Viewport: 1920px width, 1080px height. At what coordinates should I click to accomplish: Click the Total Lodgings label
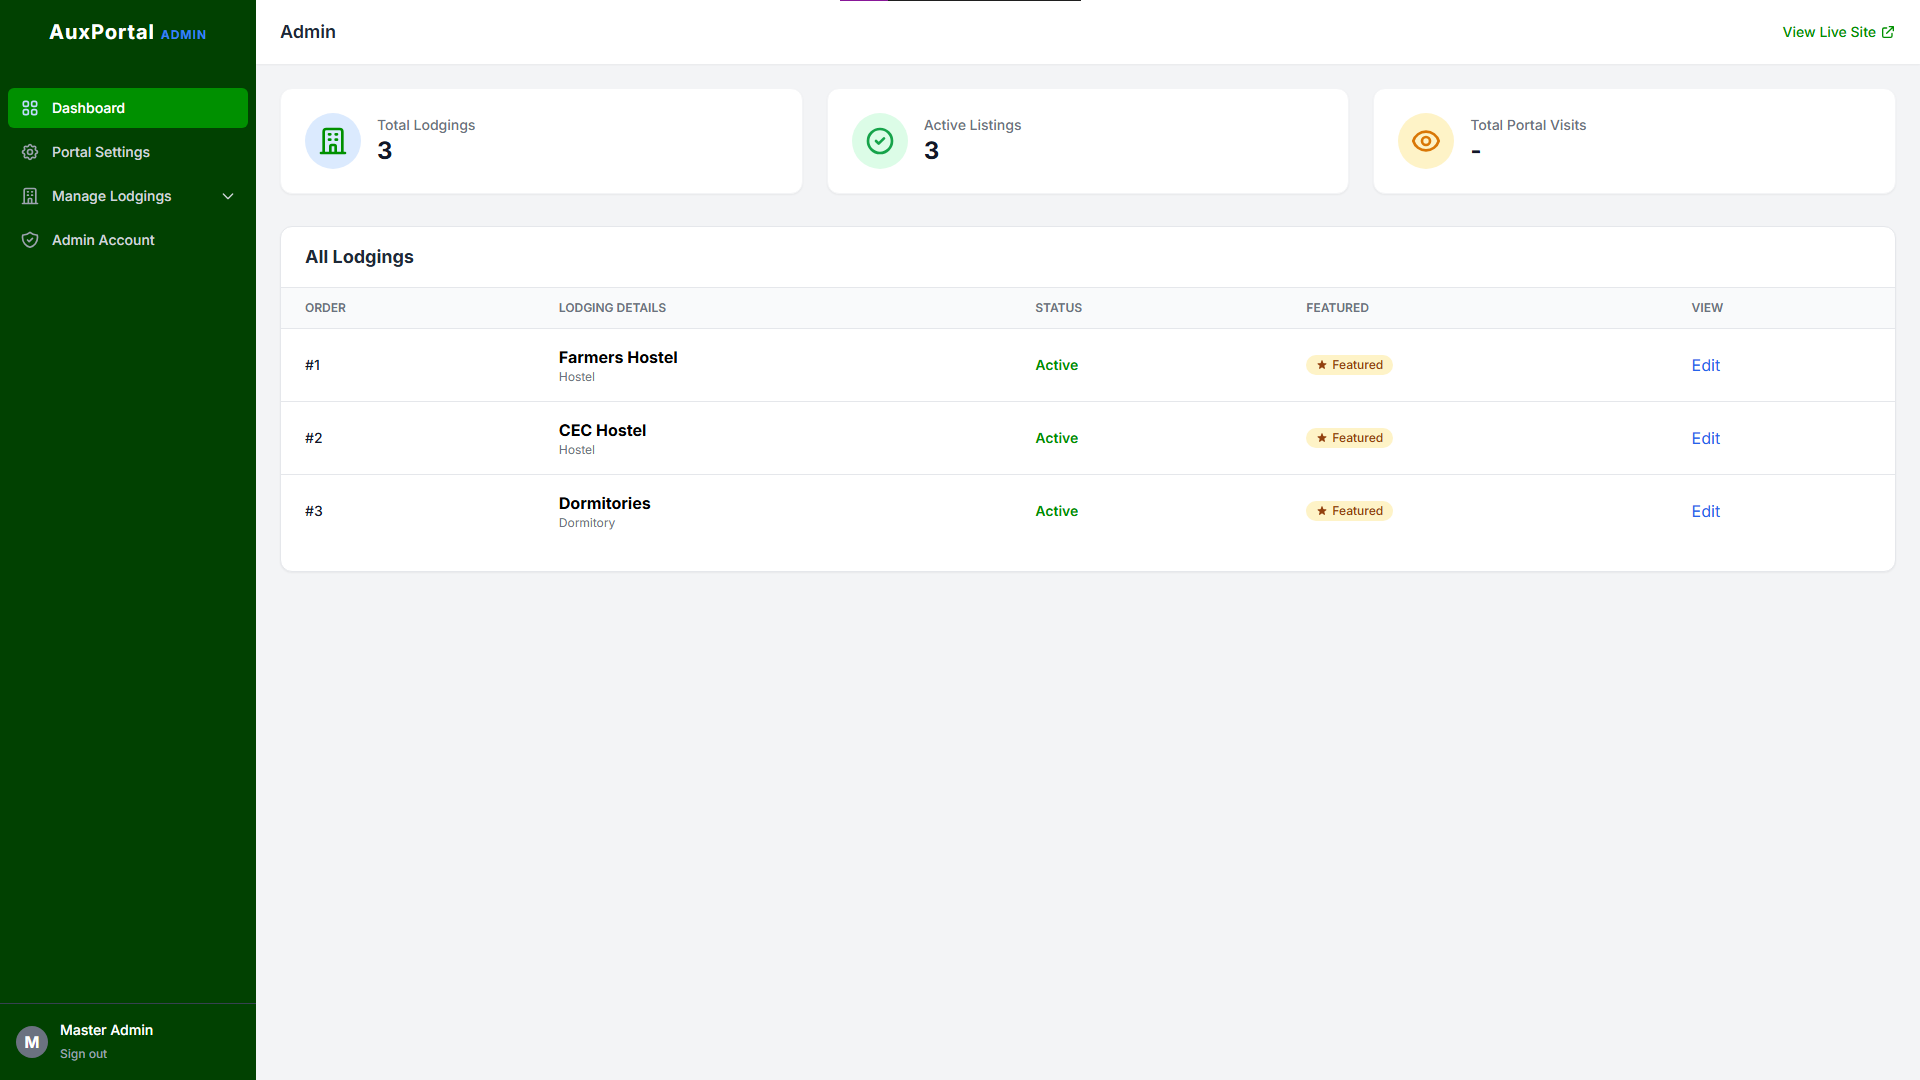[426, 125]
